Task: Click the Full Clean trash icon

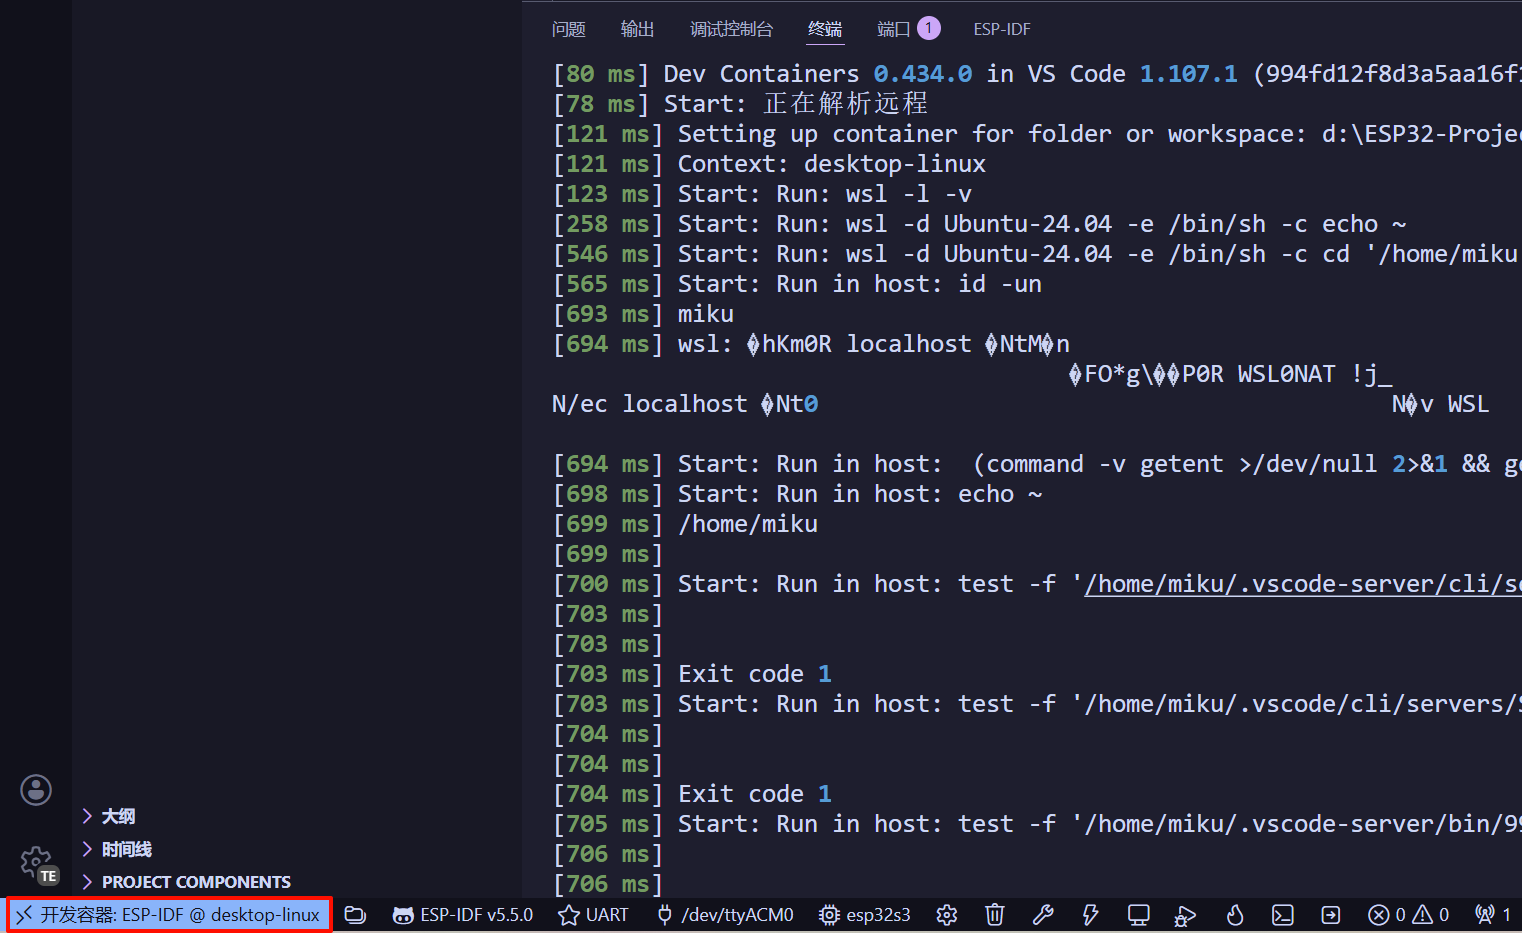Action: coord(994,915)
